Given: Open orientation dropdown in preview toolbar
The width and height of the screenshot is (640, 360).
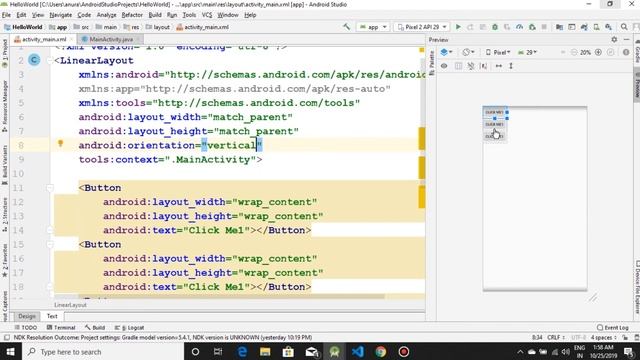Looking at the screenshot, I should 468,52.
